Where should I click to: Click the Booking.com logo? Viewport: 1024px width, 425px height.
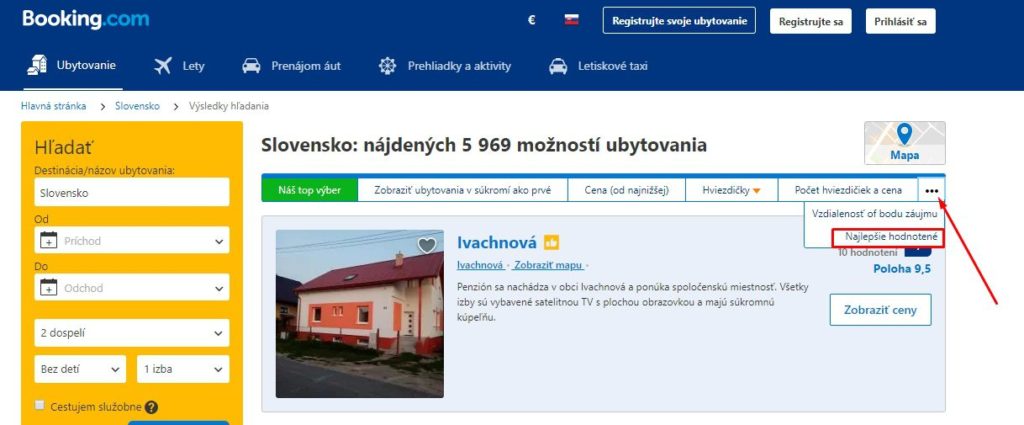[x=86, y=19]
